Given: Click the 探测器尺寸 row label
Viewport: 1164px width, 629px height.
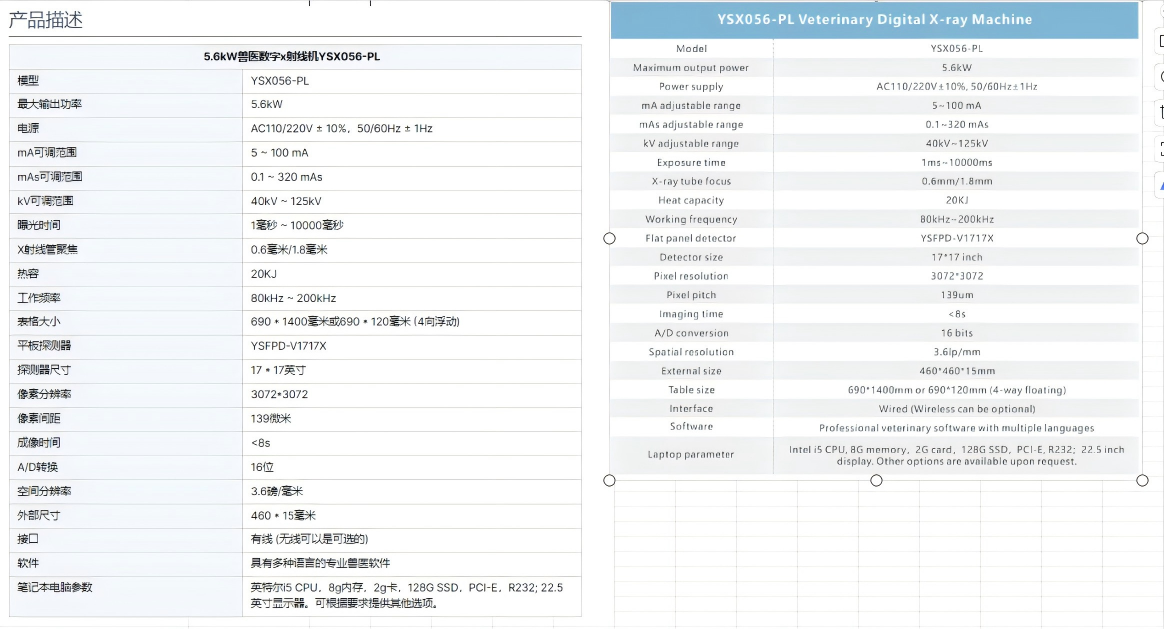Looking at the screenshot, I should (x=45, y=370).
